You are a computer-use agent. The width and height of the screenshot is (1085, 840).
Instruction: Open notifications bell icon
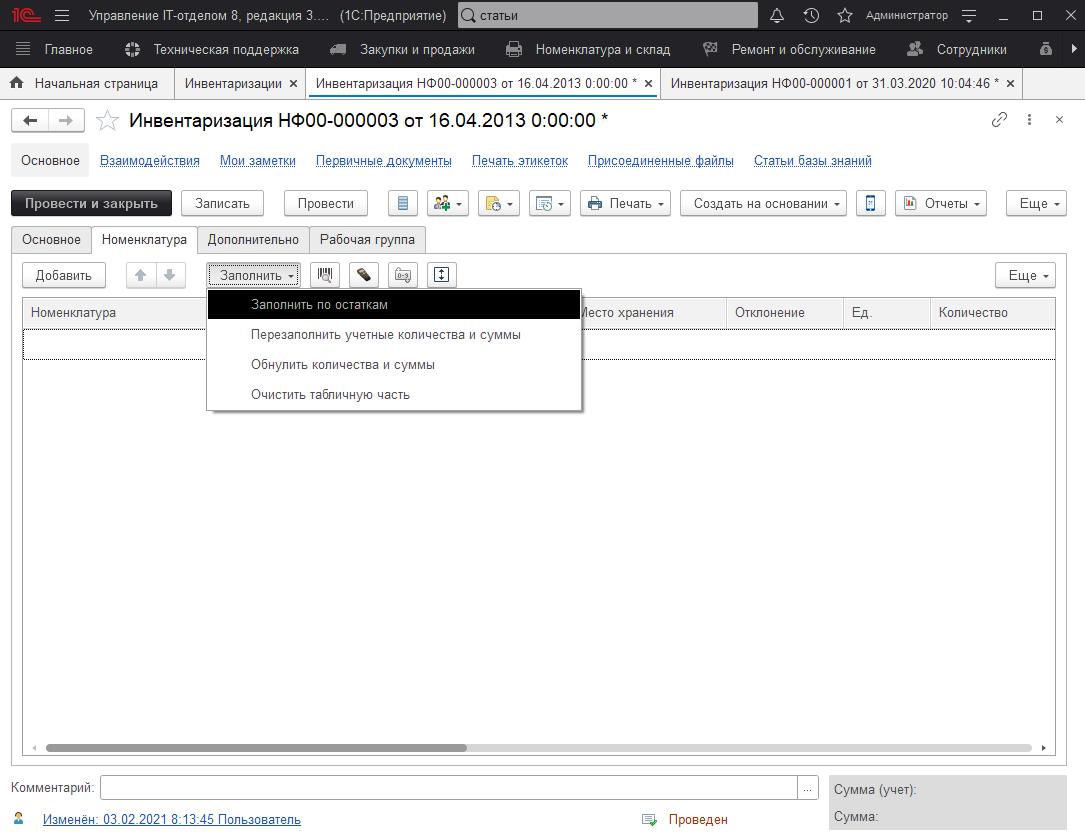tap(777, 16)
